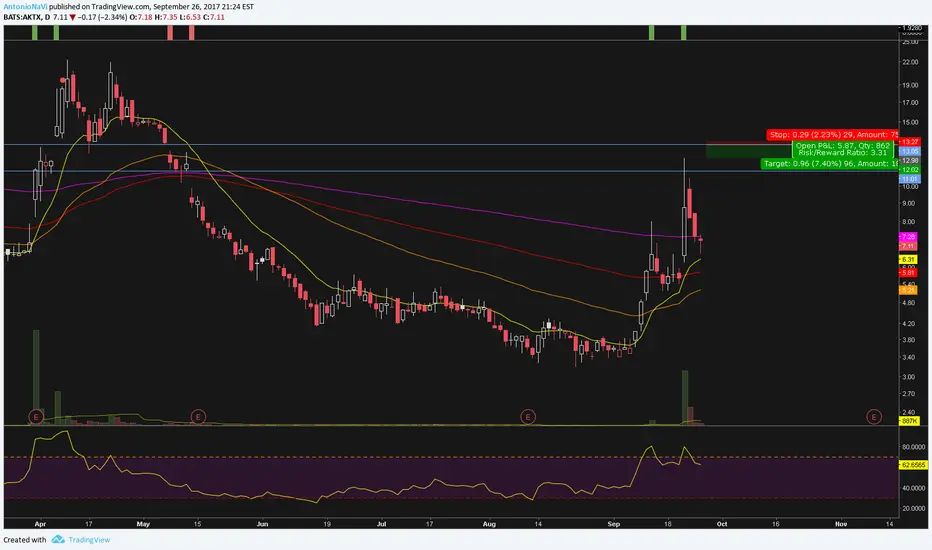Open the TradingView link beside 'Created with'
Viewport: 932px width, 550px height.
coord(89,540)
